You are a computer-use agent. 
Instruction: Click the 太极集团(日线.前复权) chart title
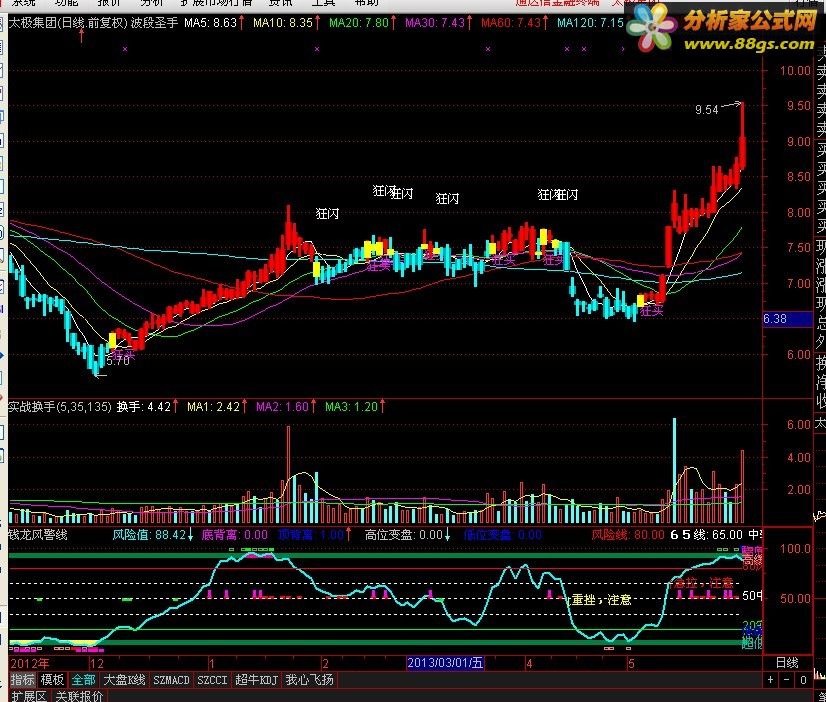[68, 23]
